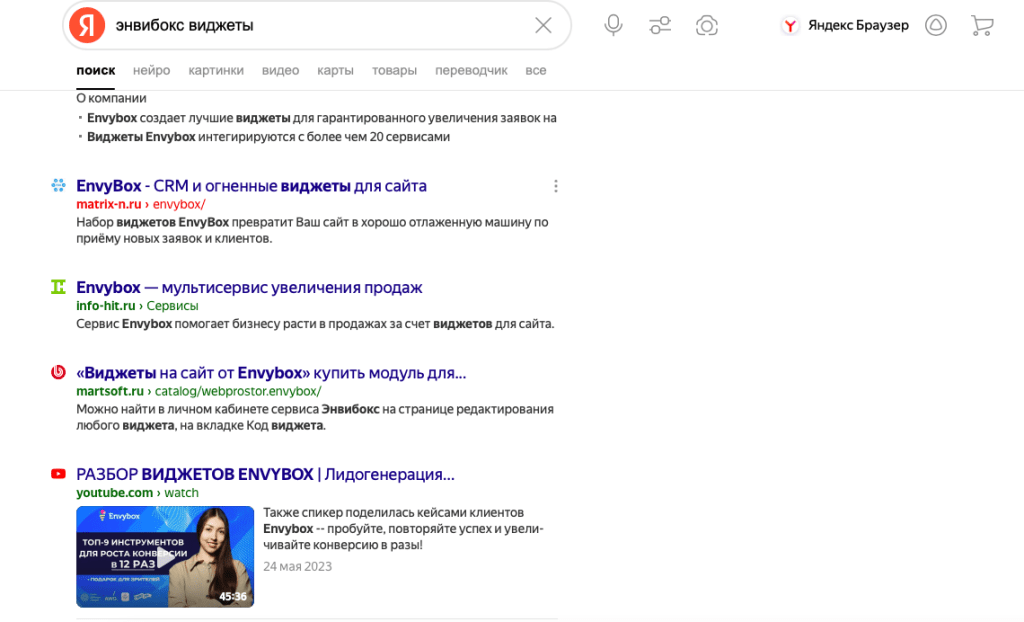The height and width of the screenshot is (622, 1024).
Task: Open the Сервисы breadcrumb link
Action: (172, 306)
